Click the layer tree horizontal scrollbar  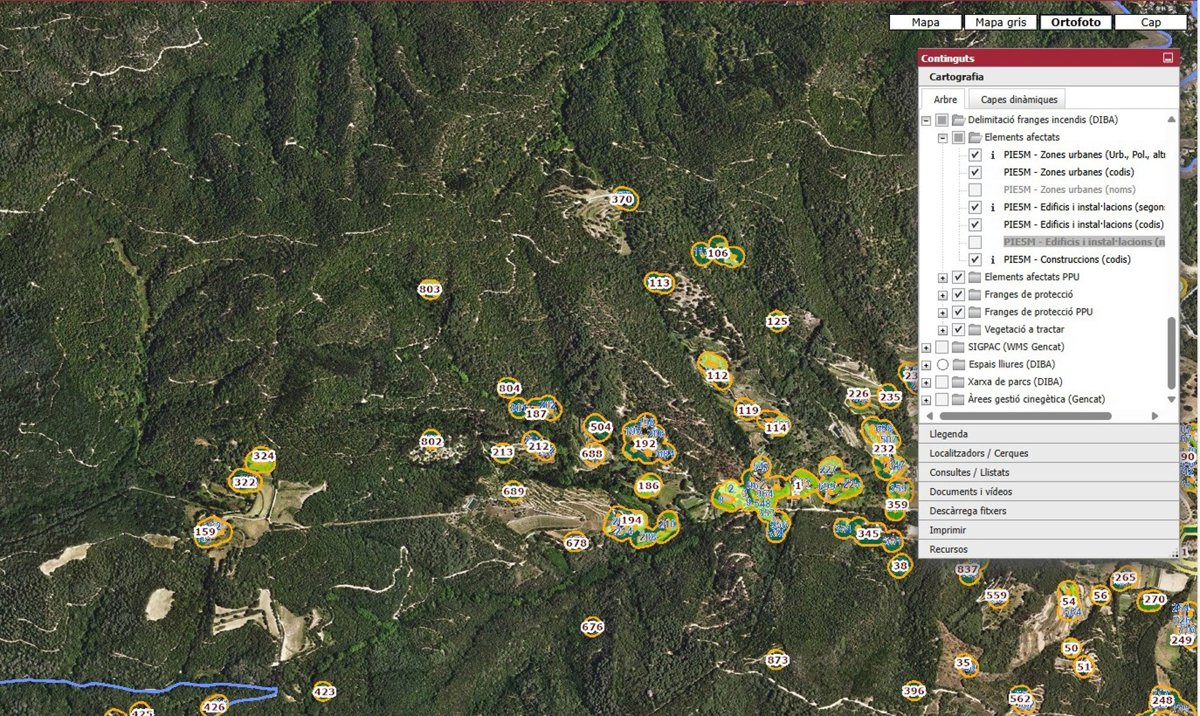[1029, 415]
